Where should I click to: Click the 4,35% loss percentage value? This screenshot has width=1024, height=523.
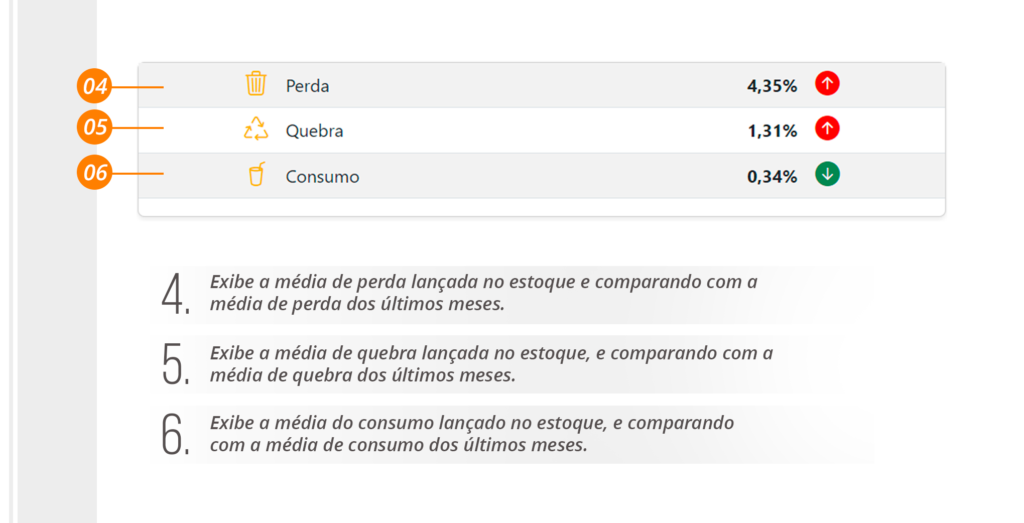coord(772,86)
